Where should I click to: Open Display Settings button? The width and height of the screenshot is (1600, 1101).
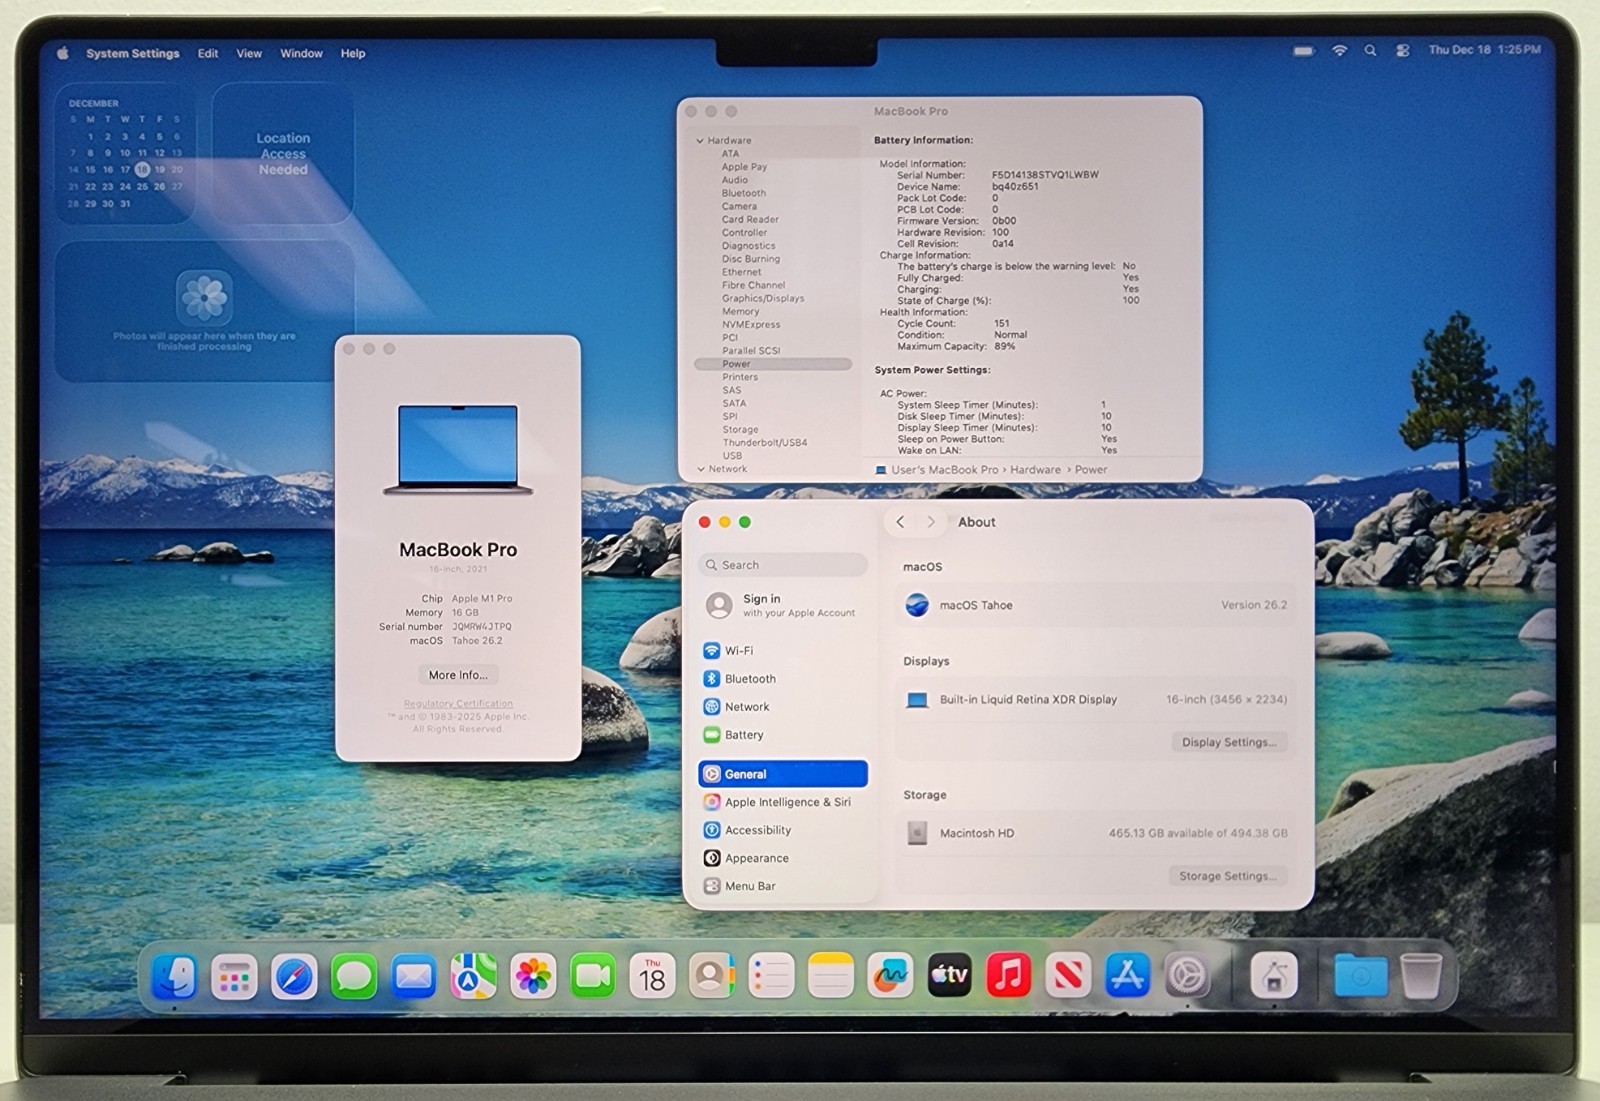point(1229,742)
